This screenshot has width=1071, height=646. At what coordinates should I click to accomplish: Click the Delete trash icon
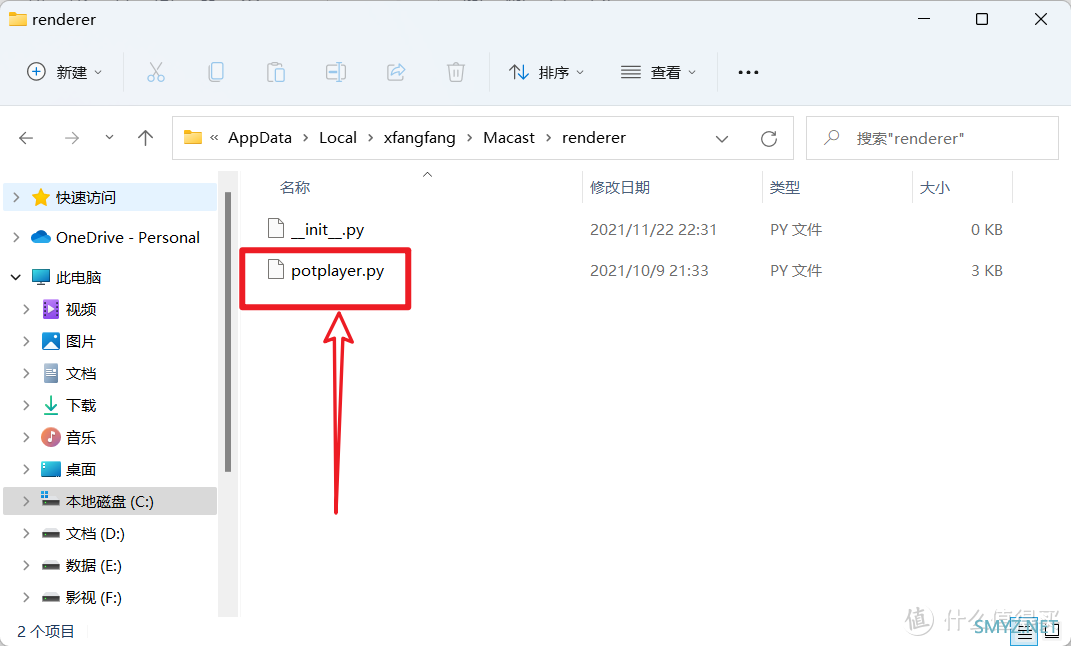[456, 72]
